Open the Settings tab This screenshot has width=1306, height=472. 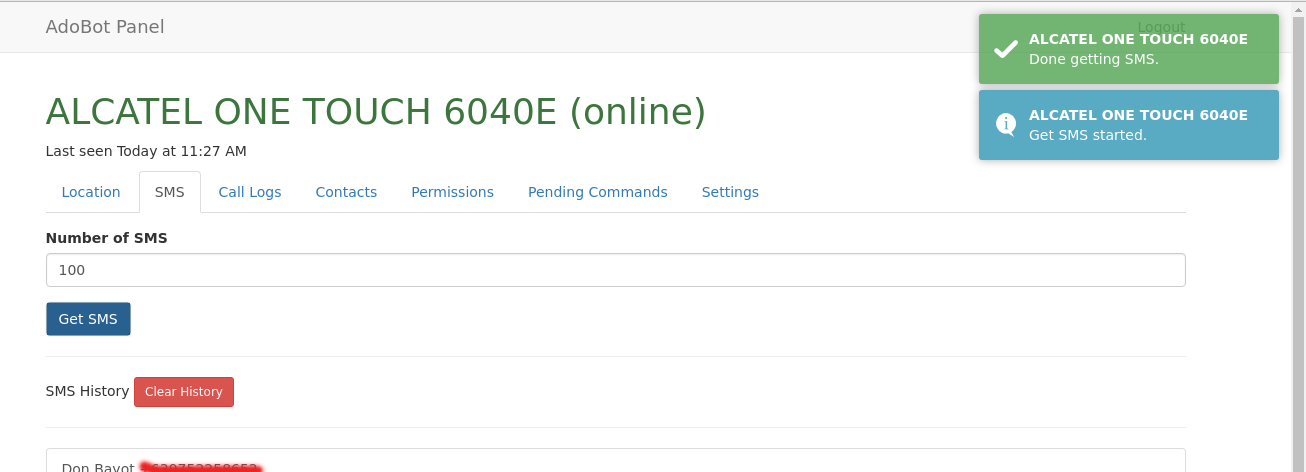click(x=730, y=192)
